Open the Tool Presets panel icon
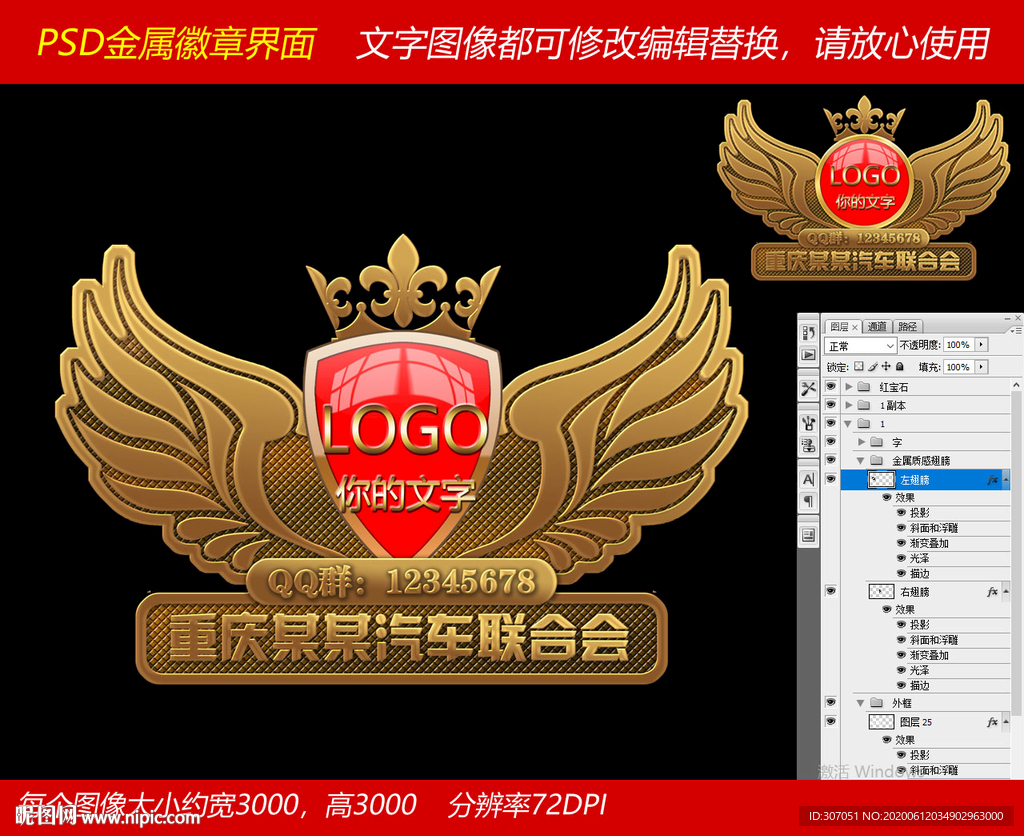 click(808, 389)
